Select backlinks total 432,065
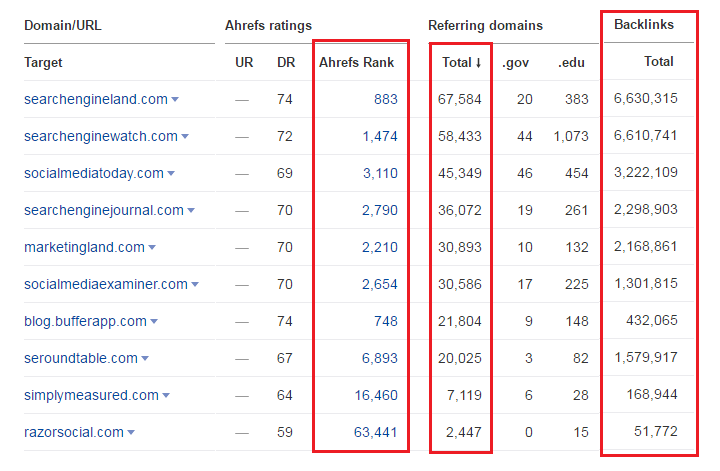This screenshot has height=471, width=720. [652, 320]
